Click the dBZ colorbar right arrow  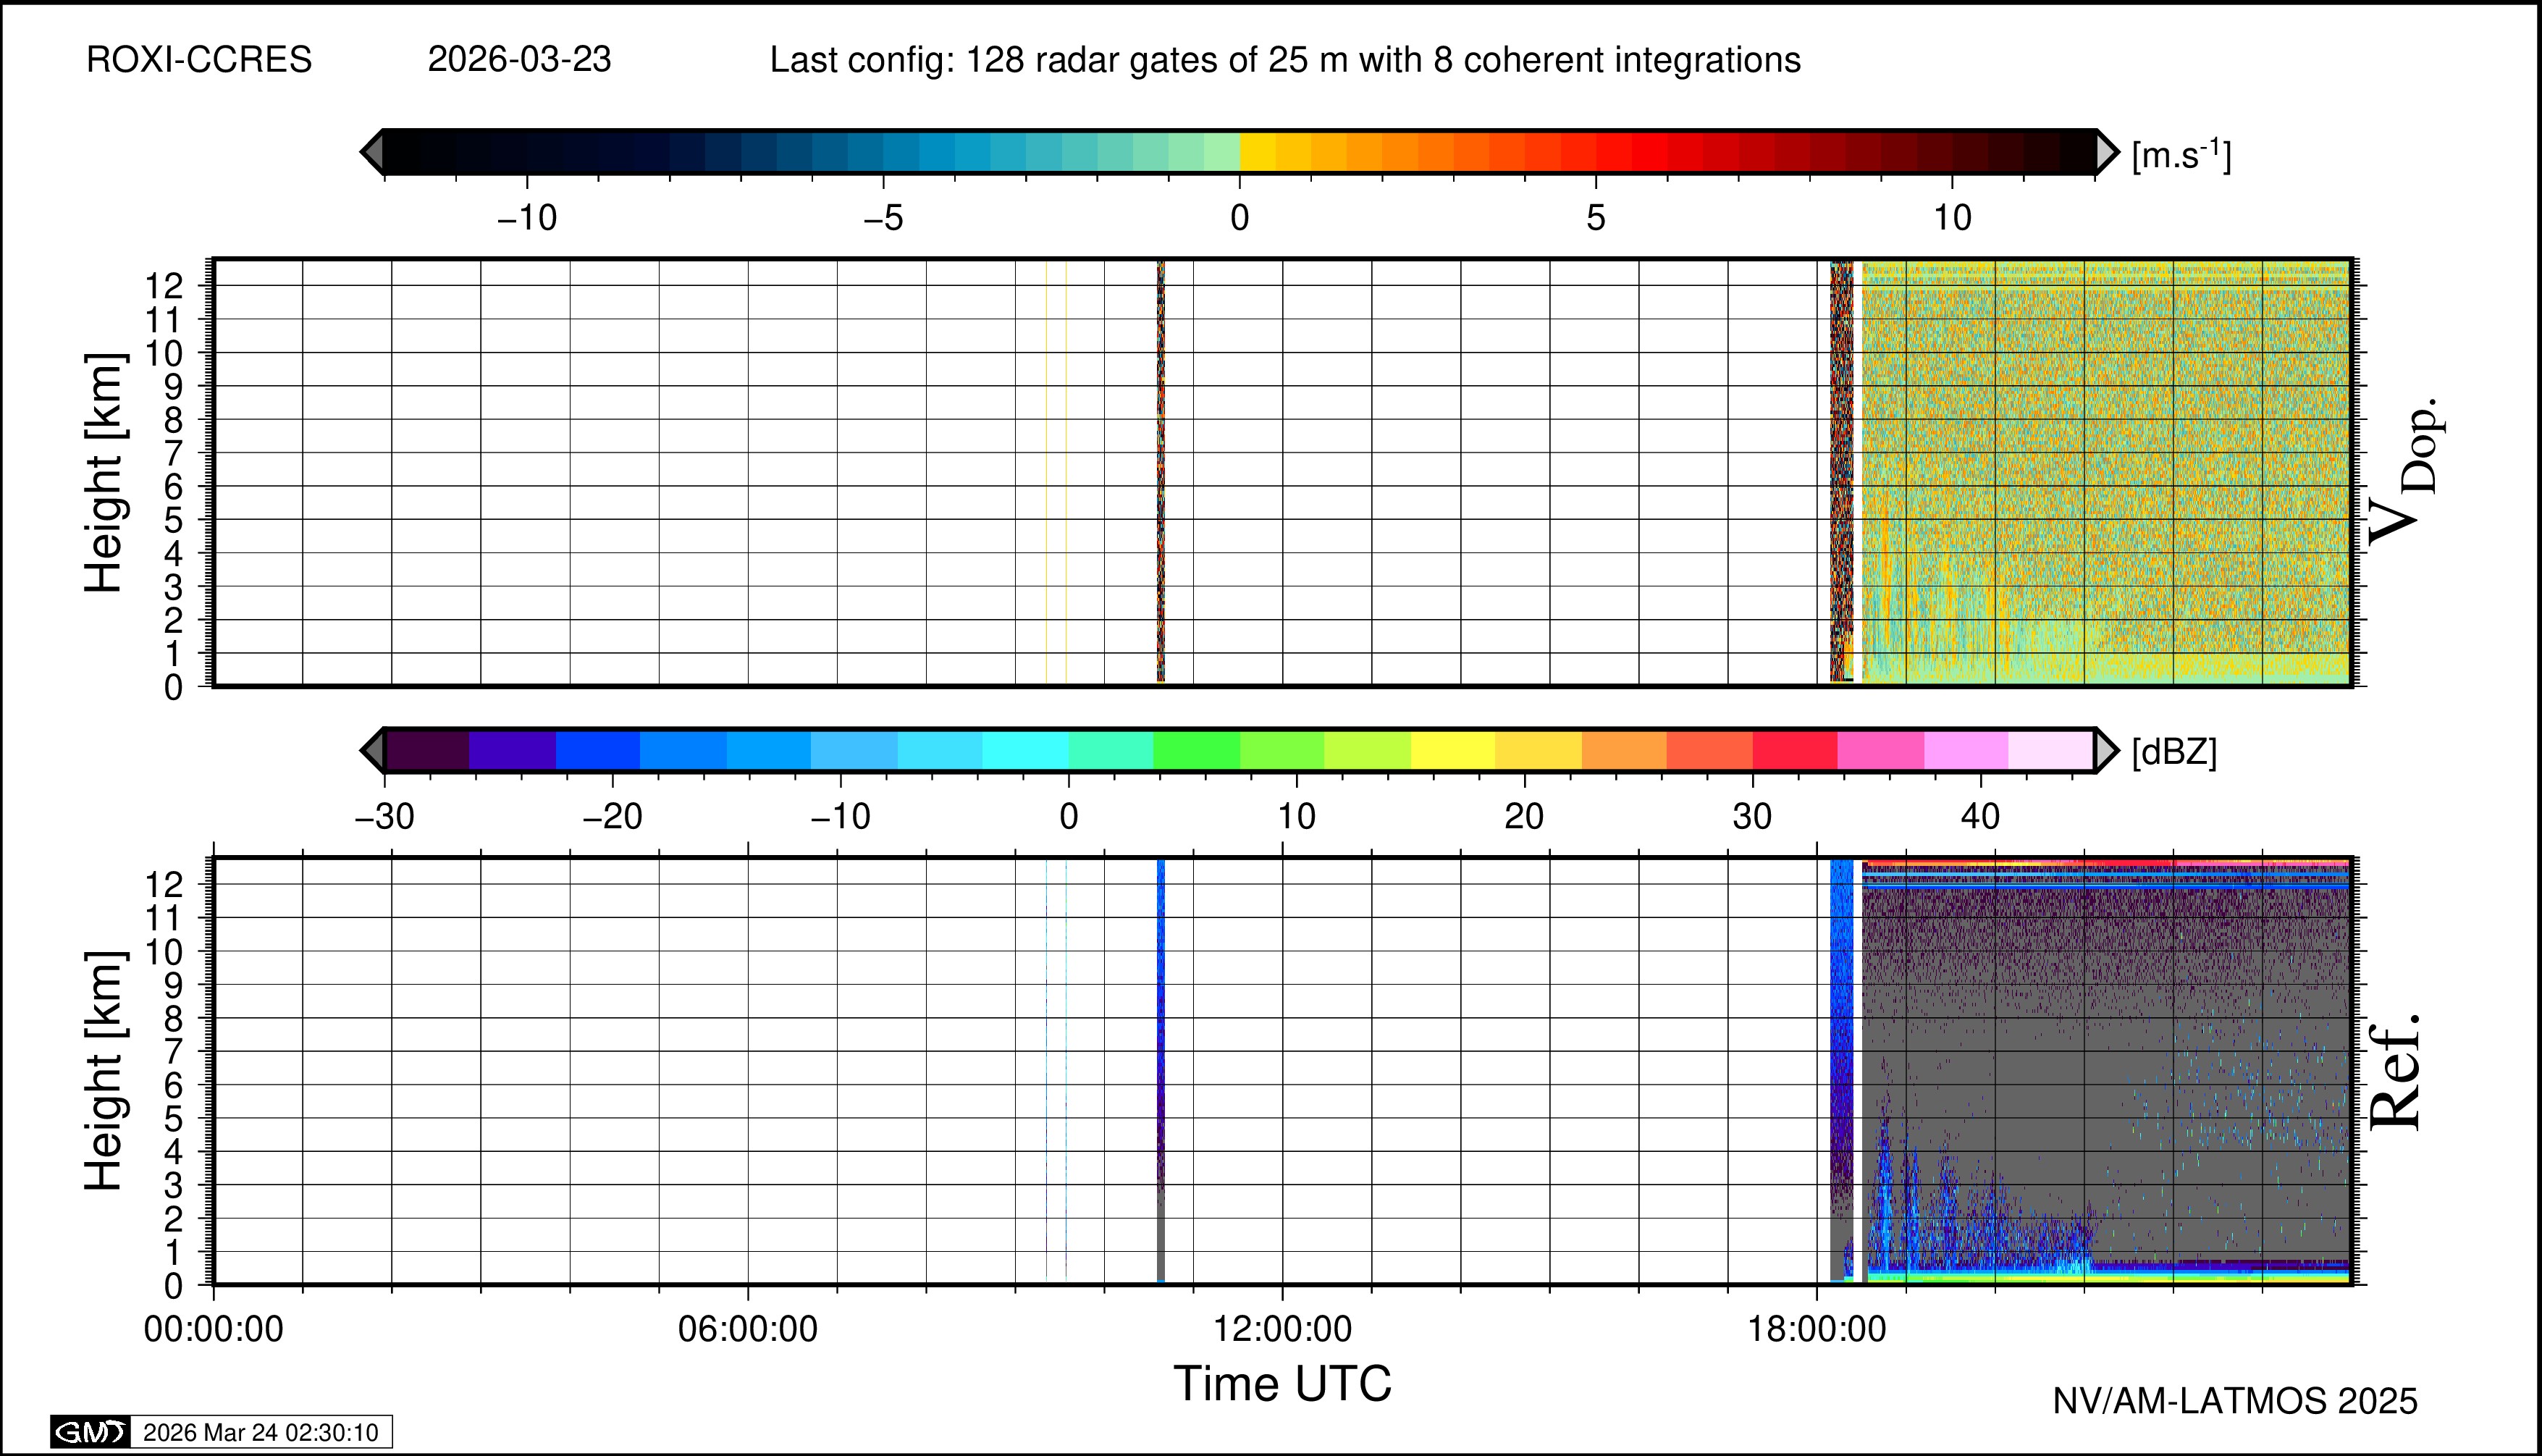coord(2106,750)
